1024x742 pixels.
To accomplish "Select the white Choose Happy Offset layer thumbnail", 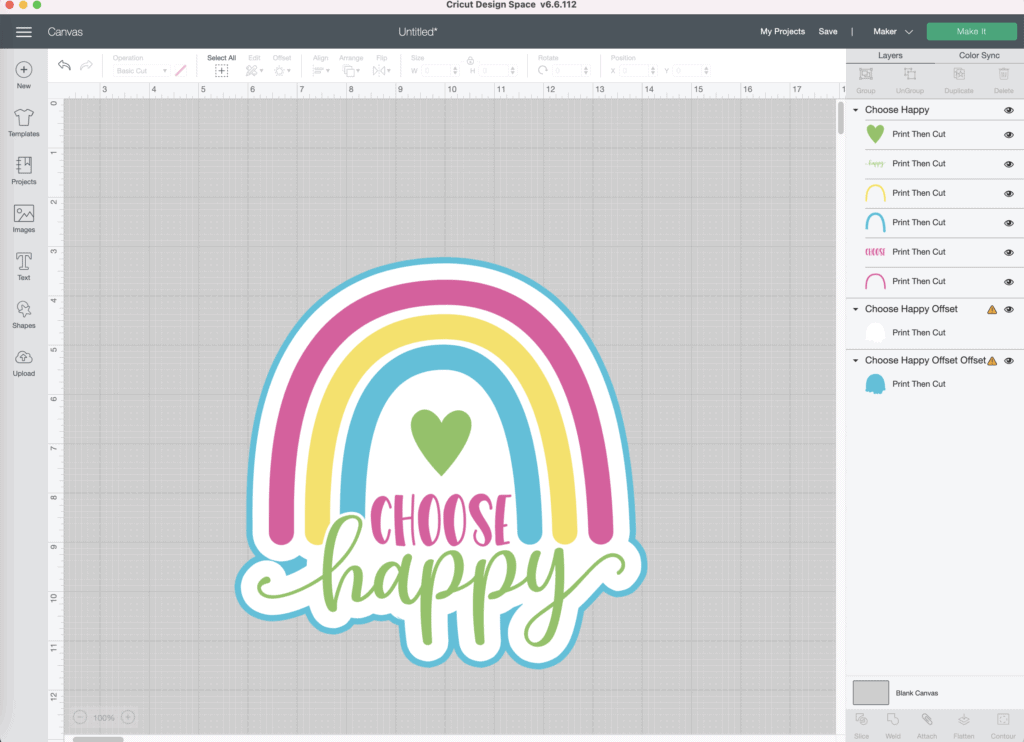I will pos(875,332).
